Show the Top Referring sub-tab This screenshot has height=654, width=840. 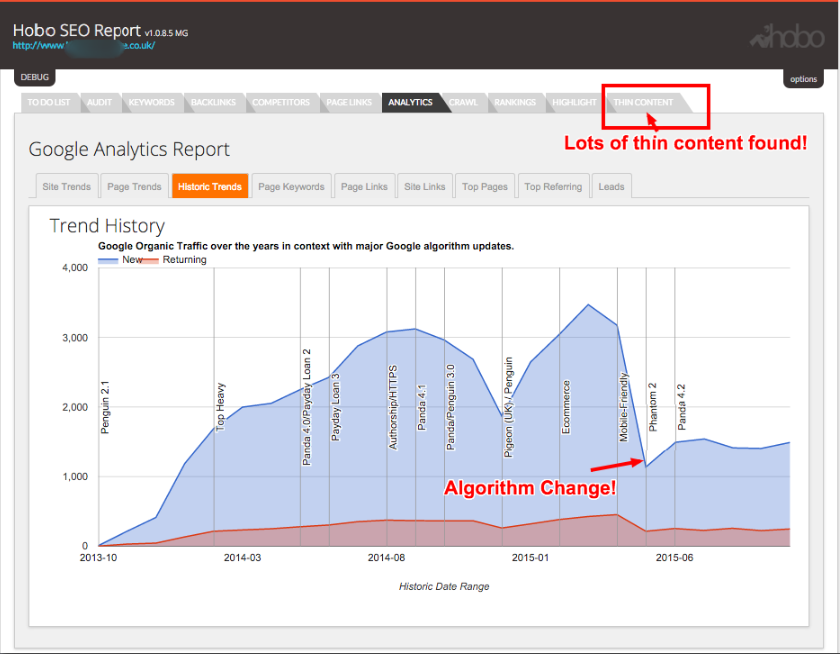pos(553,186)
